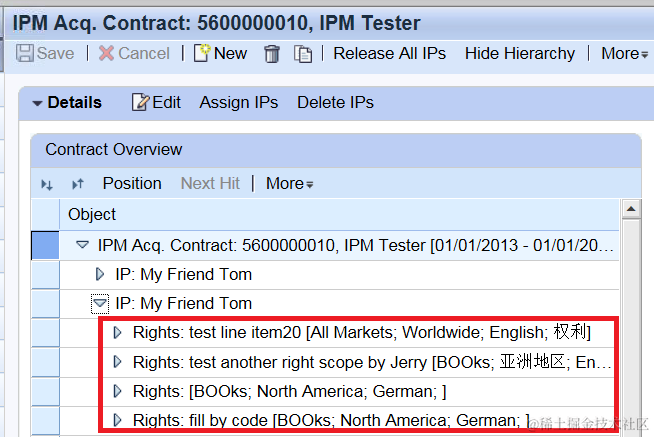Expand Rights: test another right scope node

click(118, 362)
